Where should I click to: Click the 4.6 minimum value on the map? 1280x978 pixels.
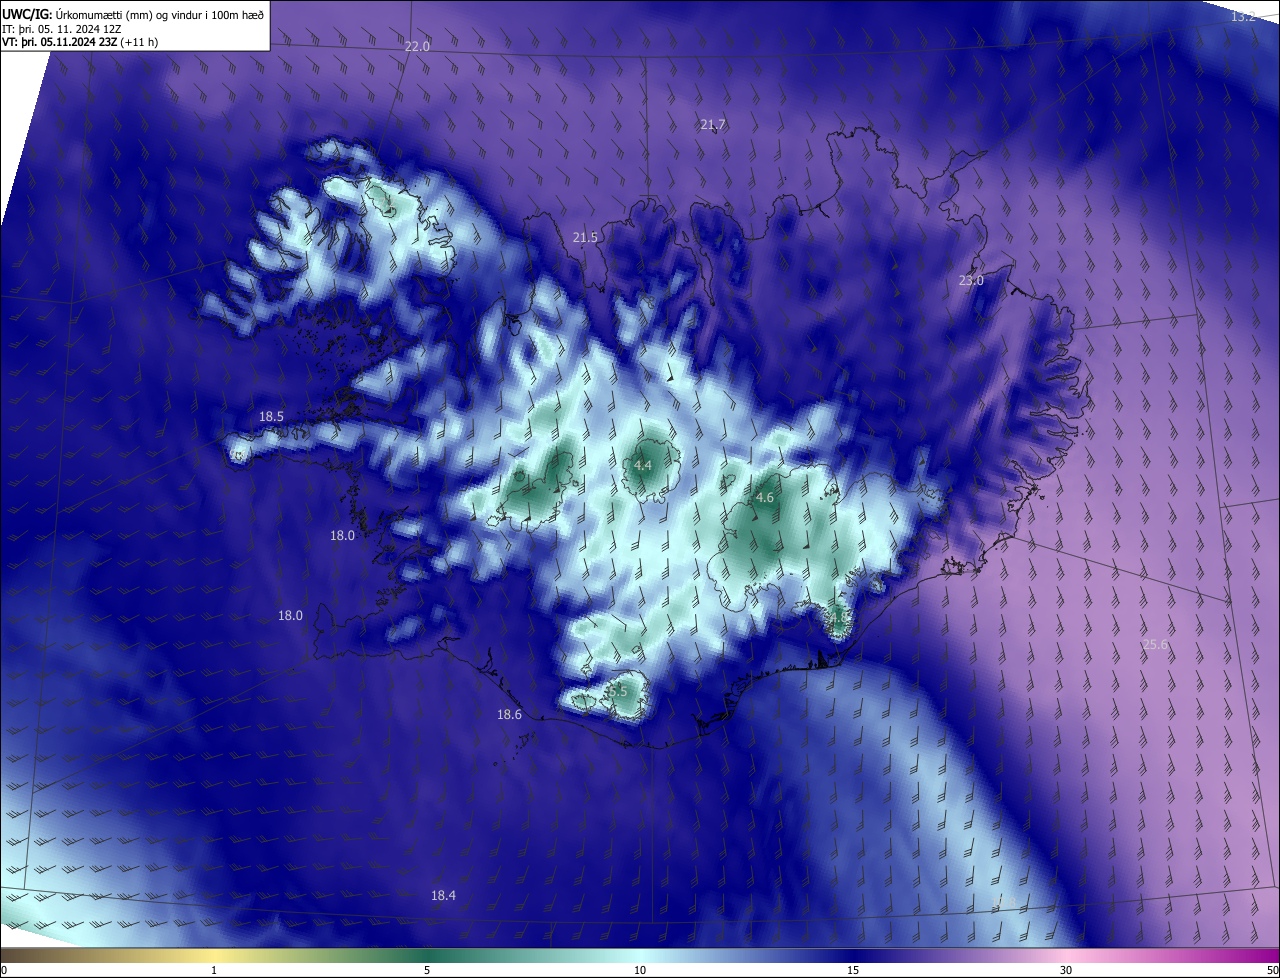tap(765, 497)
